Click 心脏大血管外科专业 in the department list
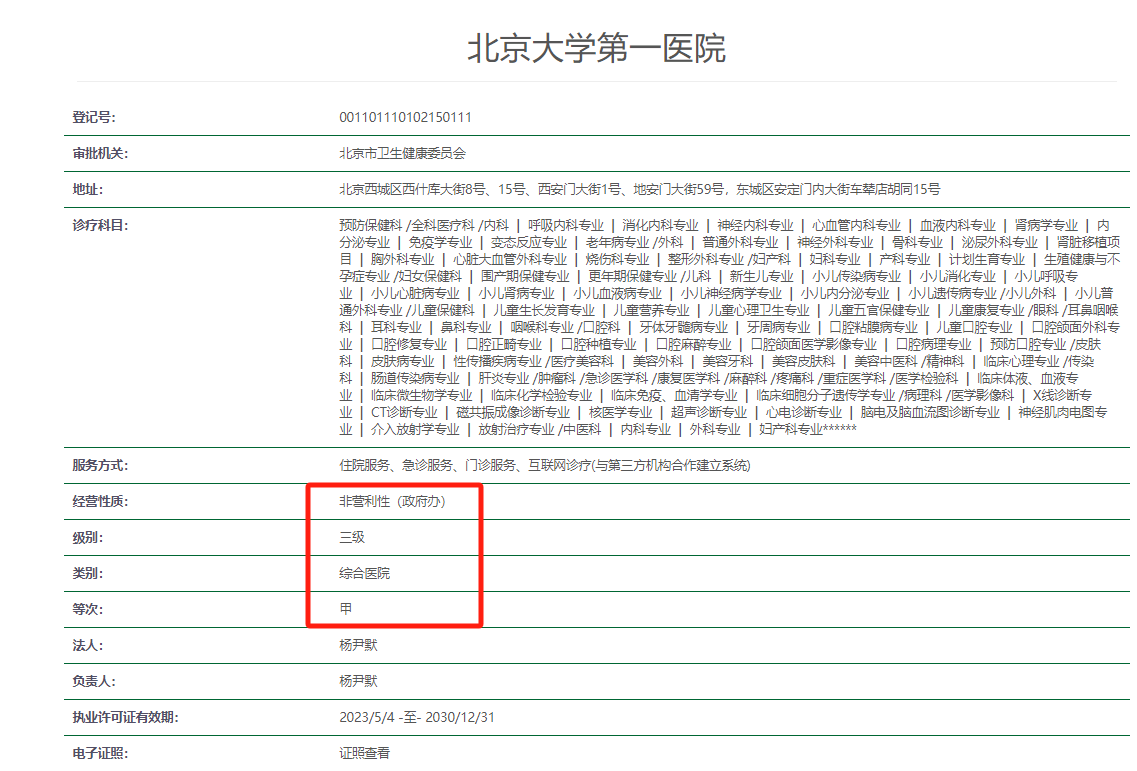This screenshot has width=1137, height=771. [510, 260]
